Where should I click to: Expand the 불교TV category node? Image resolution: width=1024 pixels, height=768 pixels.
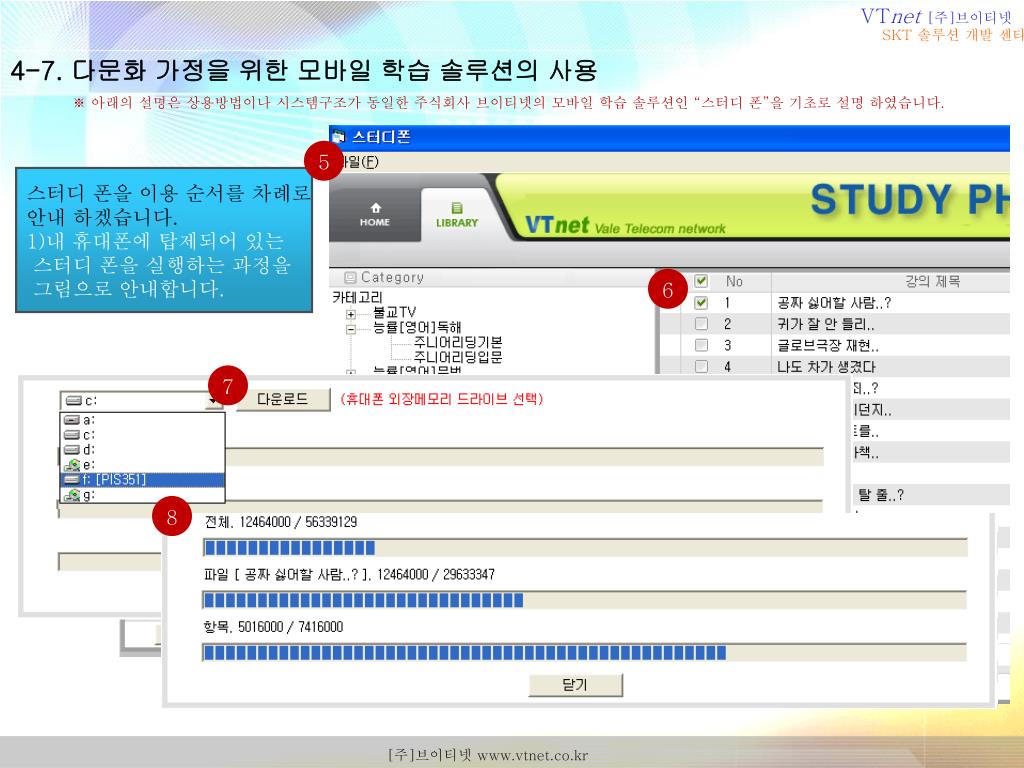pyautogui.click(x=351, y=314)
